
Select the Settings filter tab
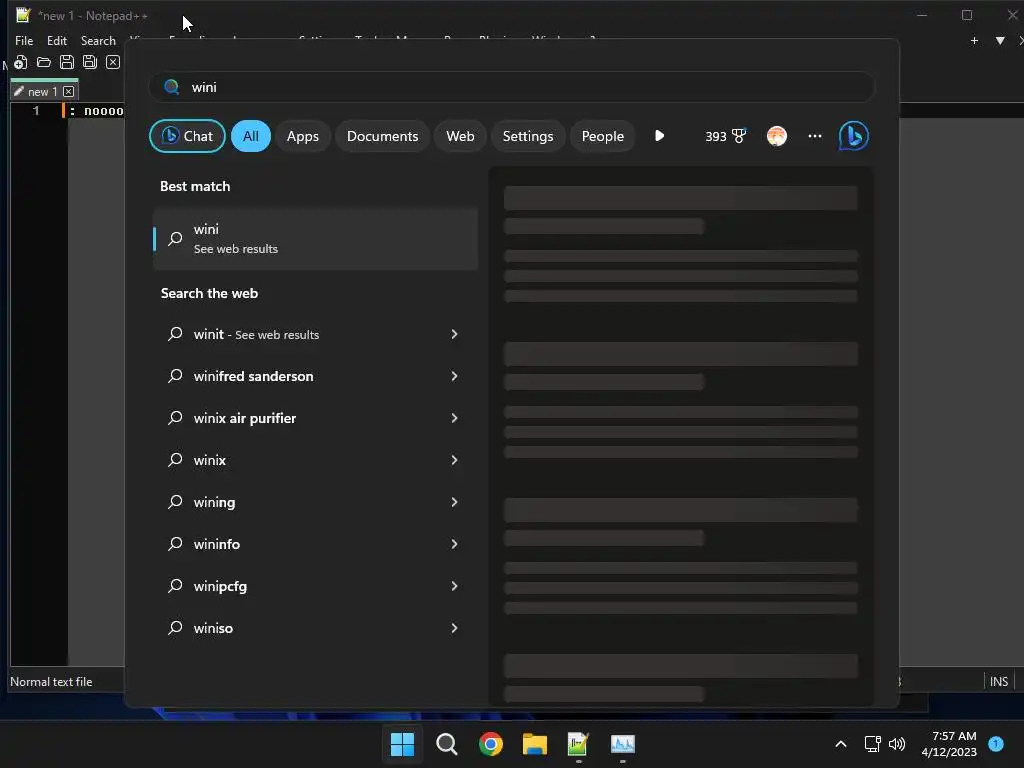click(528, 136)
